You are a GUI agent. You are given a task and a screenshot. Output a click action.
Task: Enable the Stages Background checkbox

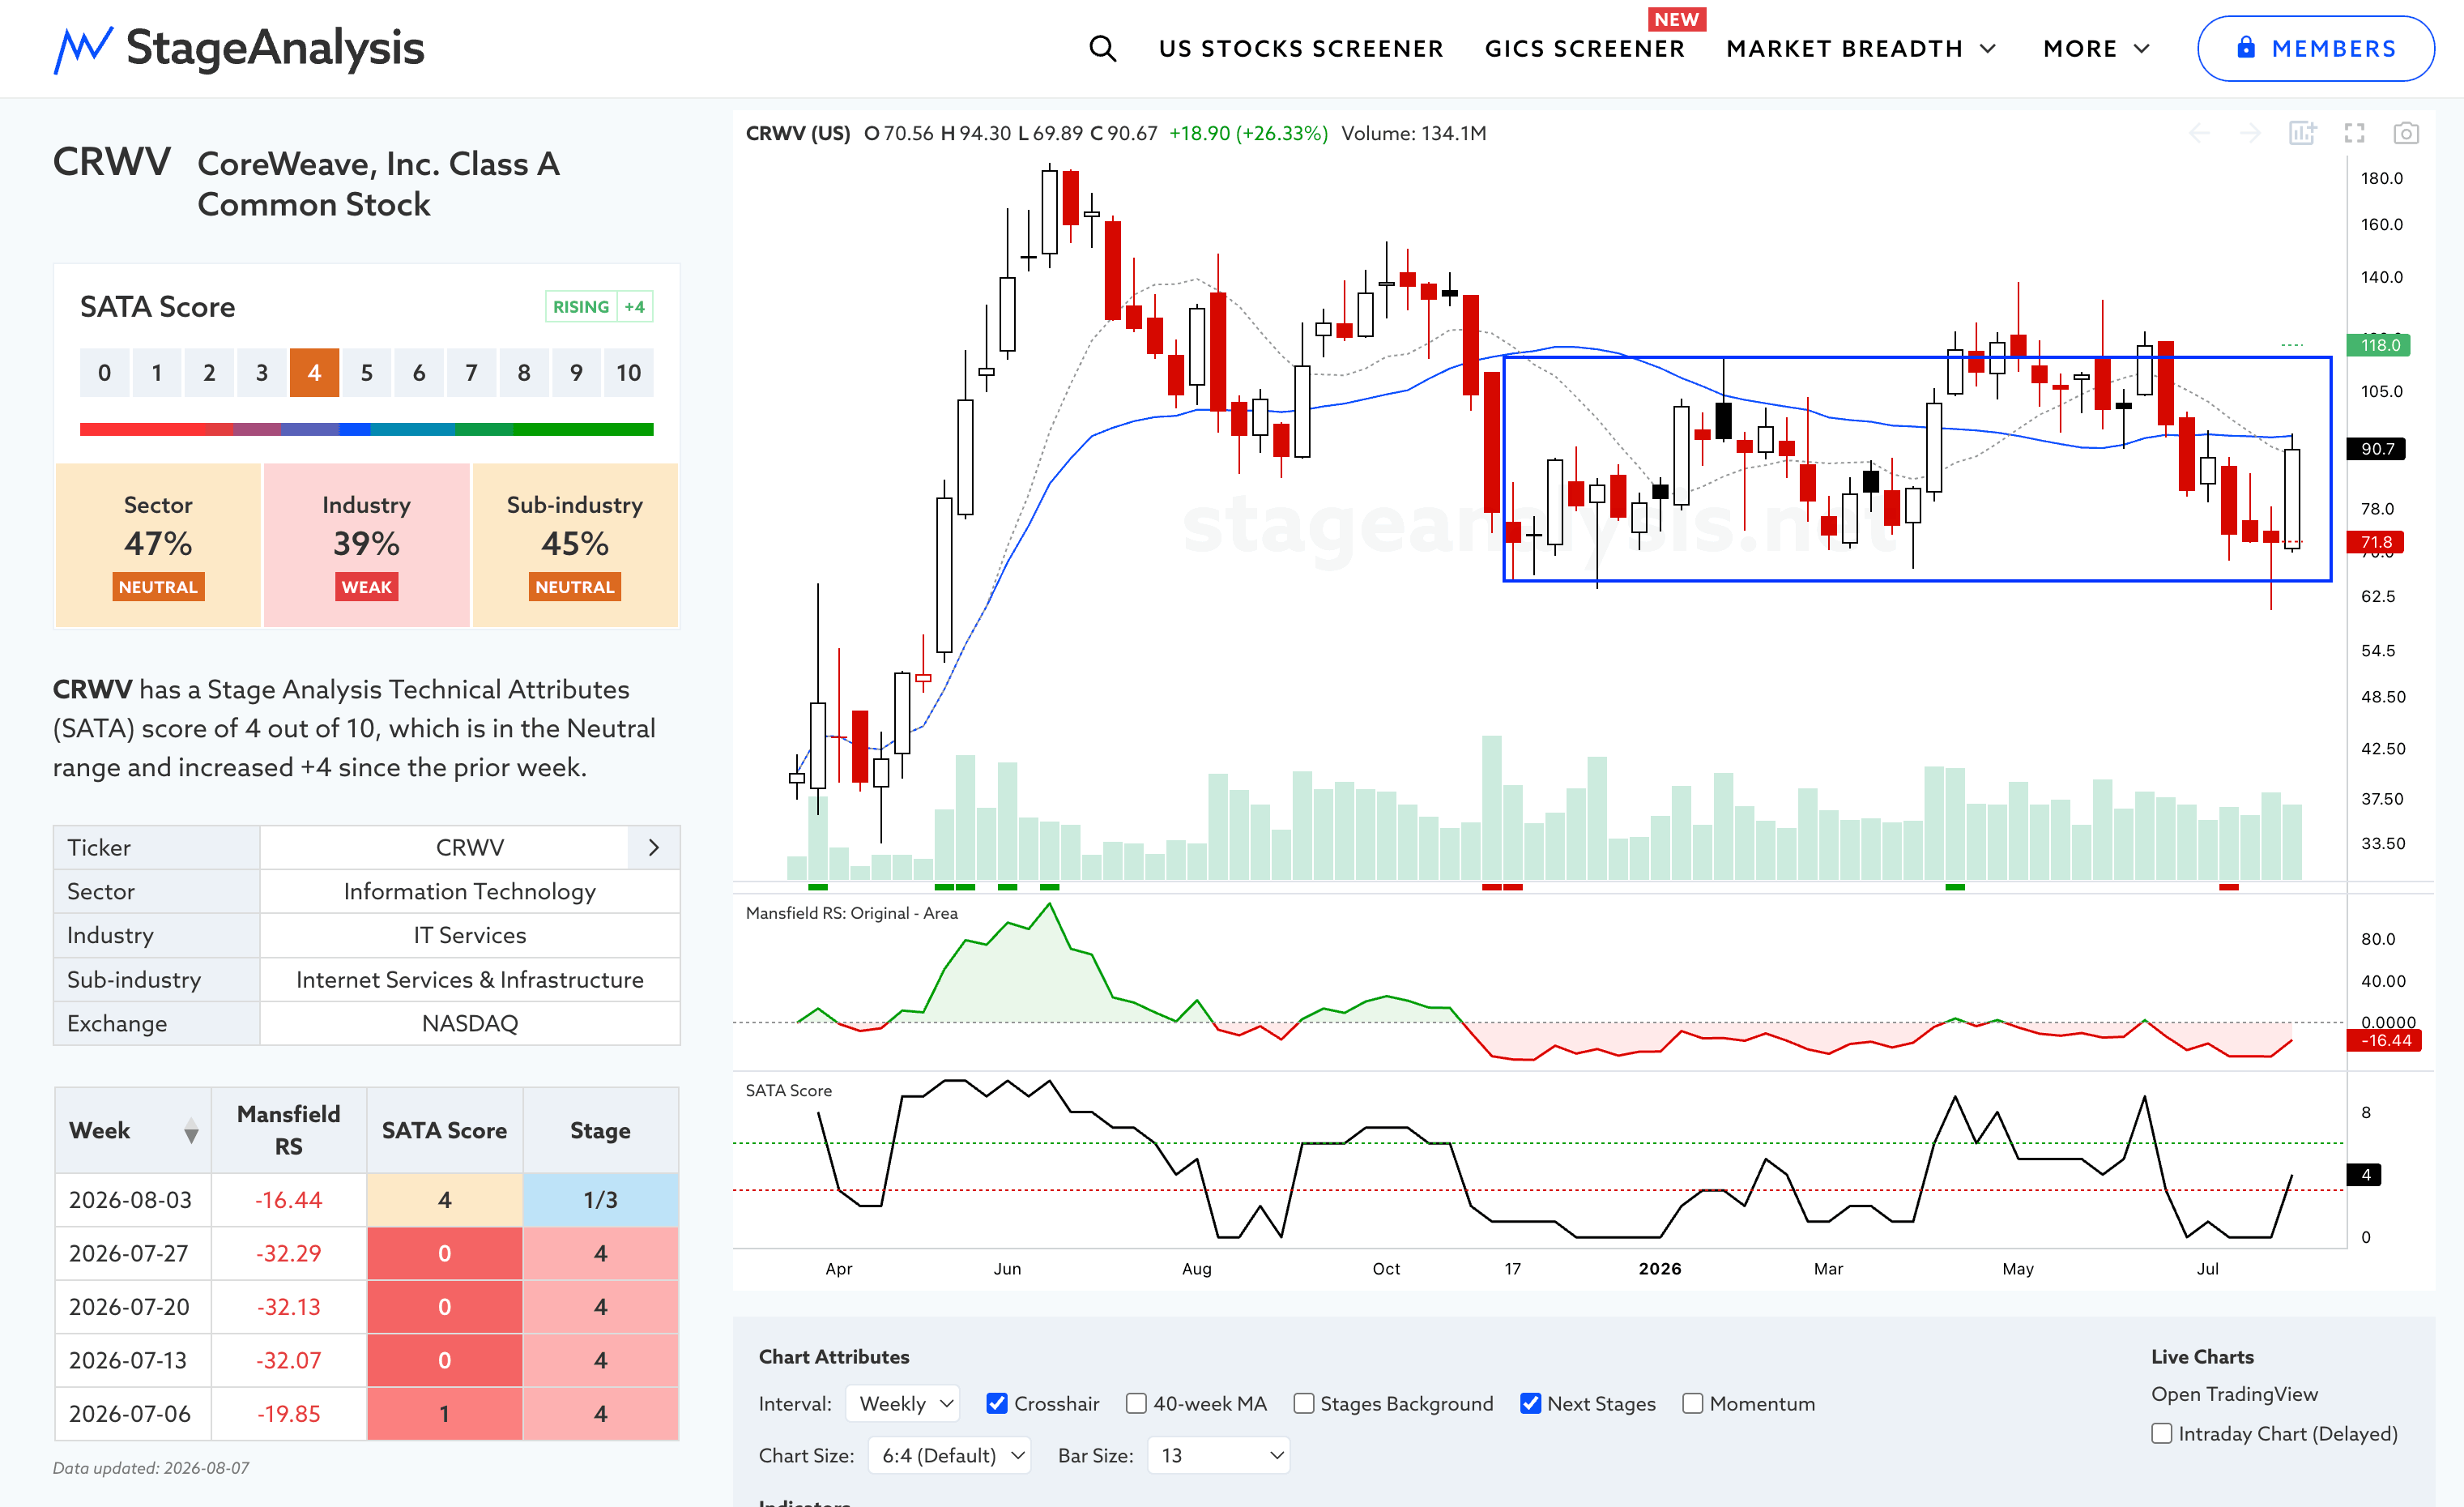(x=1303, y=1403)
